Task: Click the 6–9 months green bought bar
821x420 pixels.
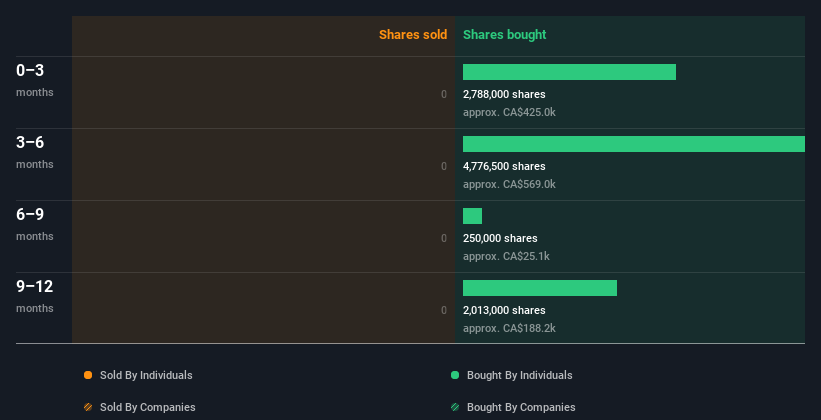Action: point(472,216)
